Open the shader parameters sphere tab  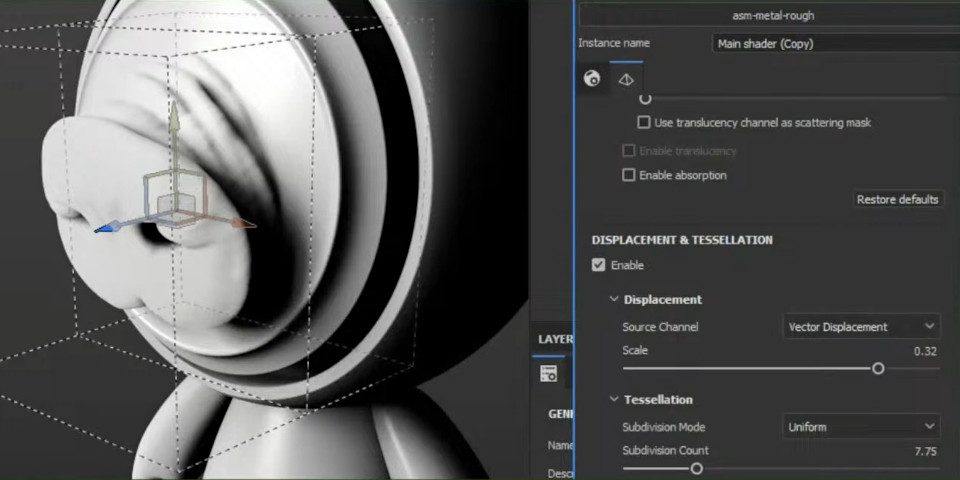pyautogui.click(x=592, y=79)
